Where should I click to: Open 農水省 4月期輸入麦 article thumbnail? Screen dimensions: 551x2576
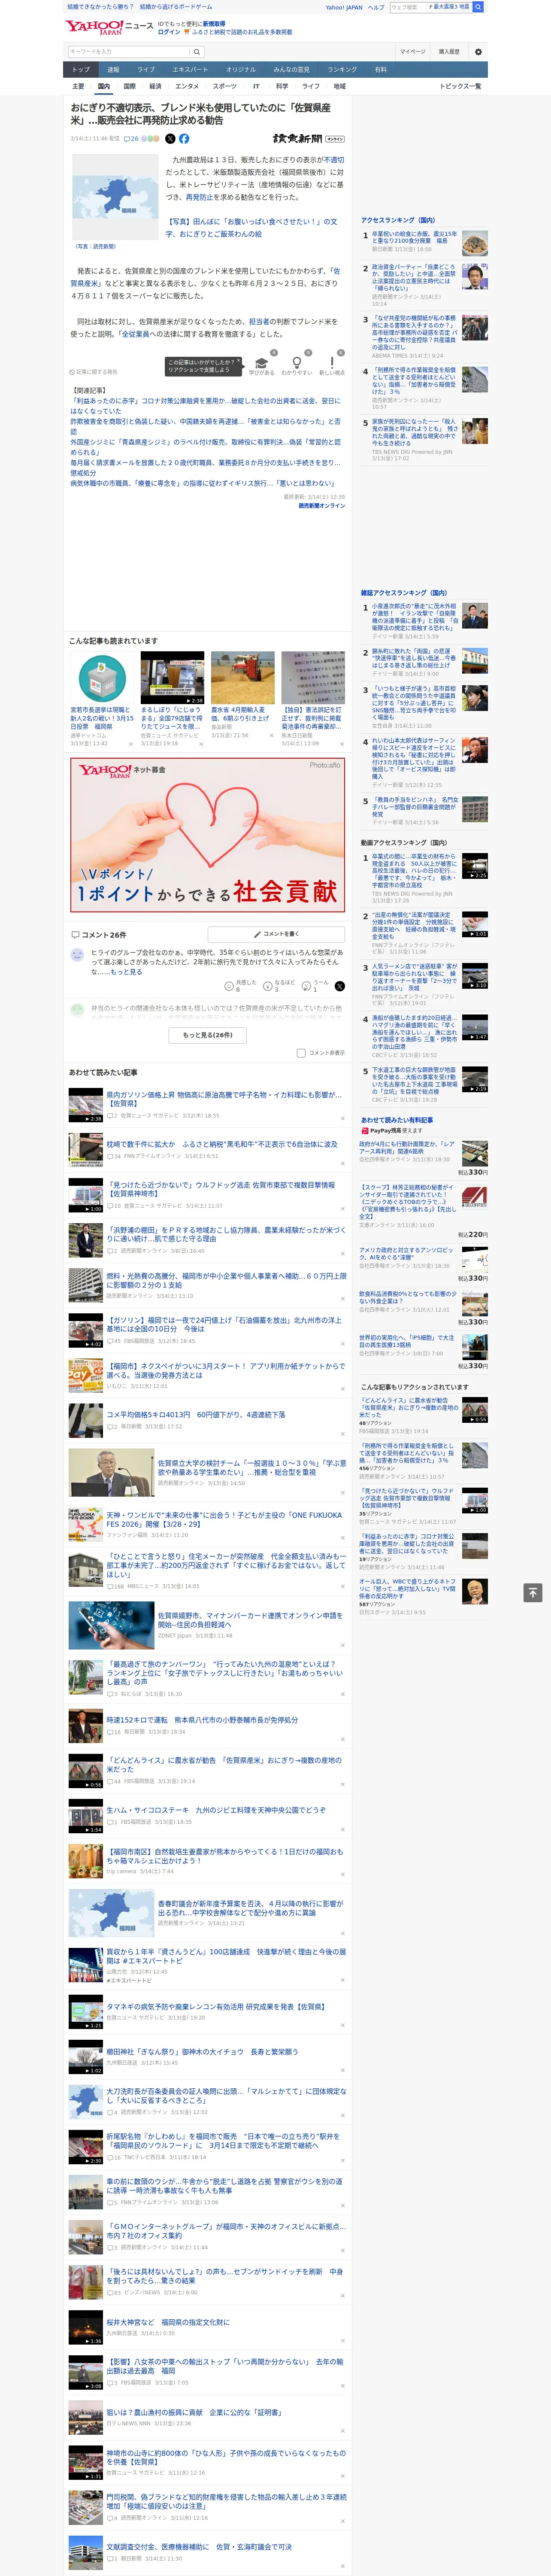(243, 677)
